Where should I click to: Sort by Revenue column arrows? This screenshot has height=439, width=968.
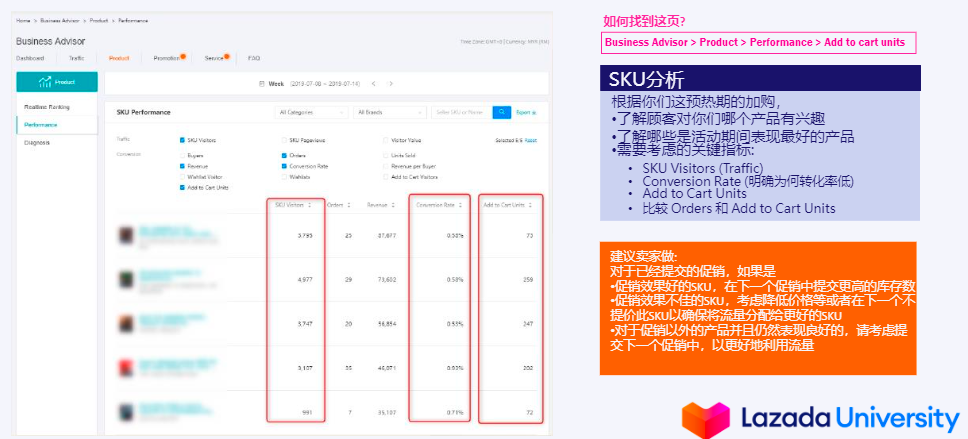pyautogui.click(x=393, y=205)
